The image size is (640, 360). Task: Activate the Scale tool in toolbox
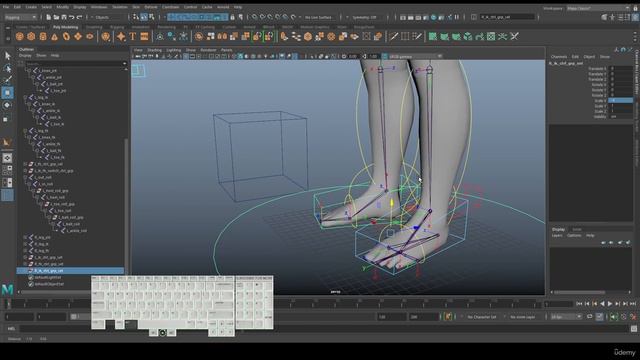pos(6,119)
